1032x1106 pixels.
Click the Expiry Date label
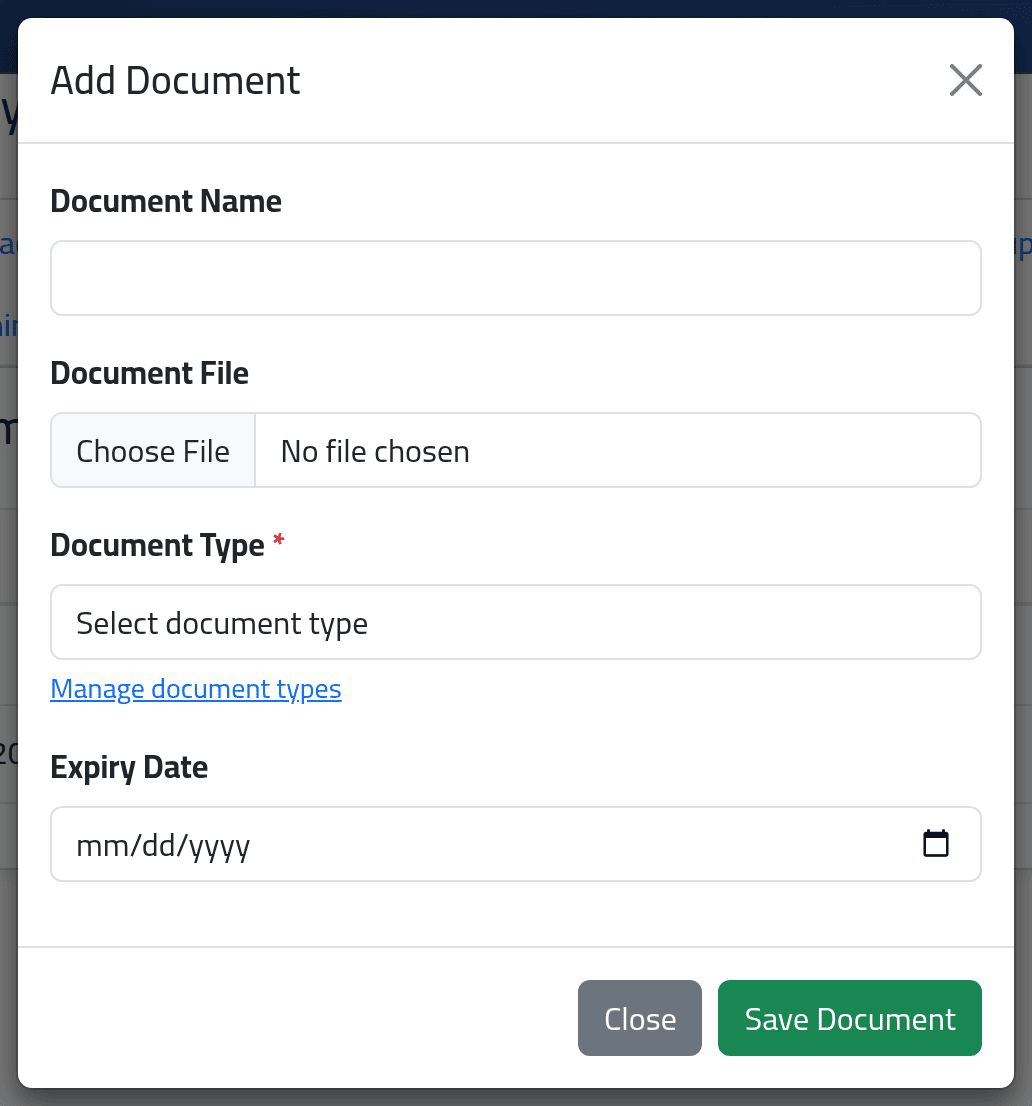point(129,767)
